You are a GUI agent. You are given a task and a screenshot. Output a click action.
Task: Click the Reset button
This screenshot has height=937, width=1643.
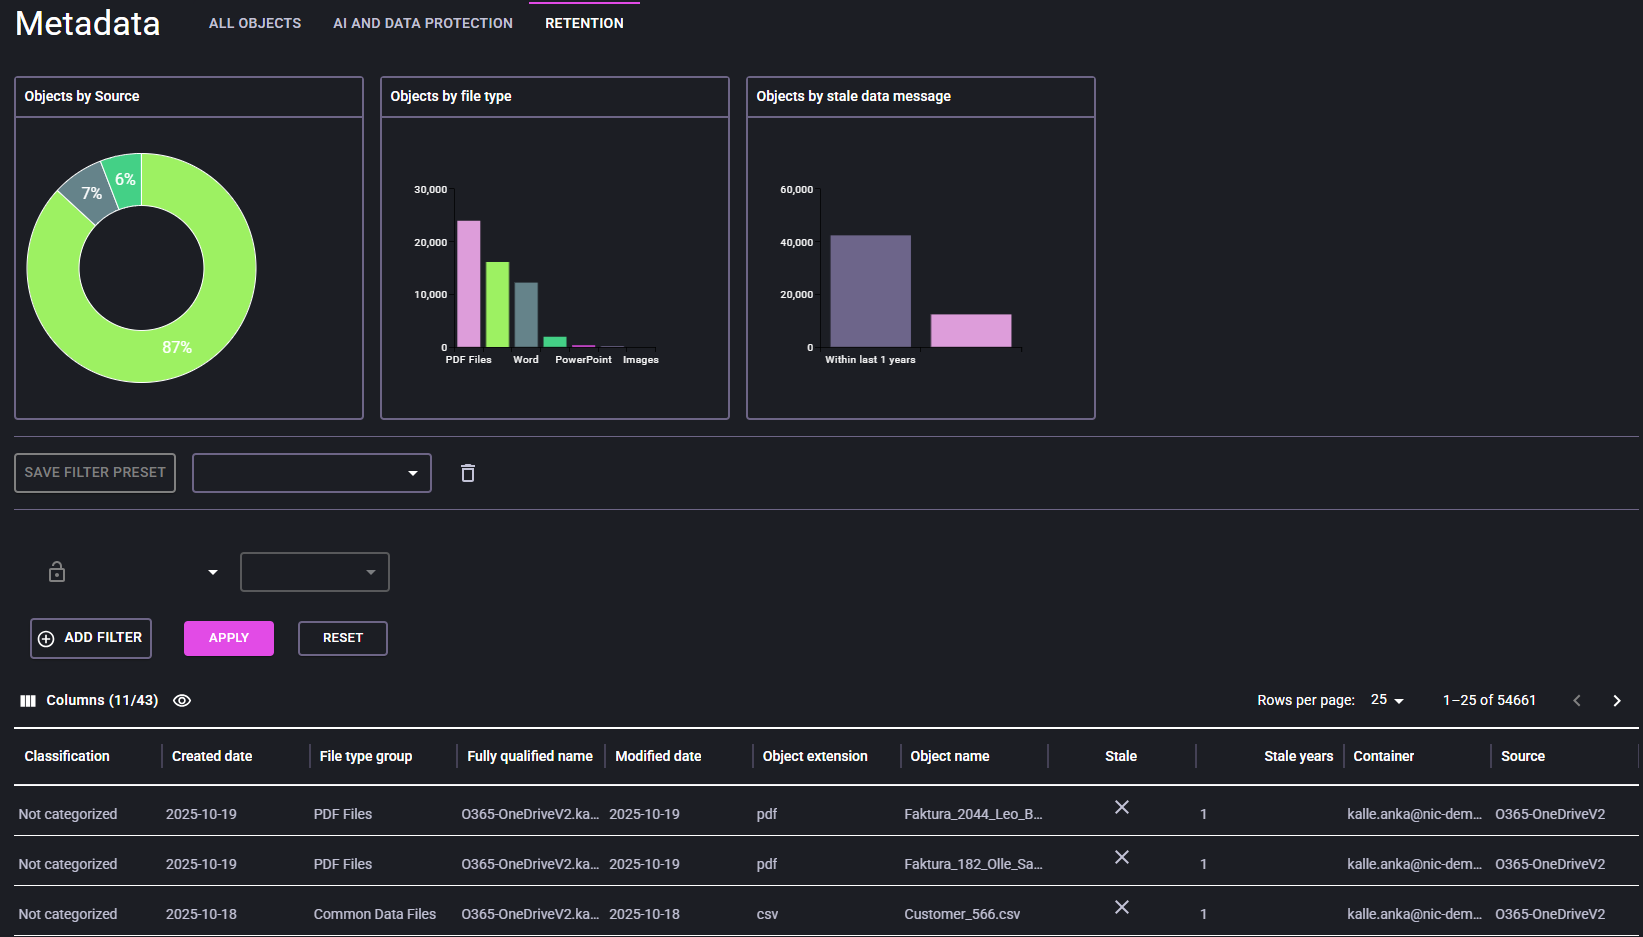coord(342,638)
